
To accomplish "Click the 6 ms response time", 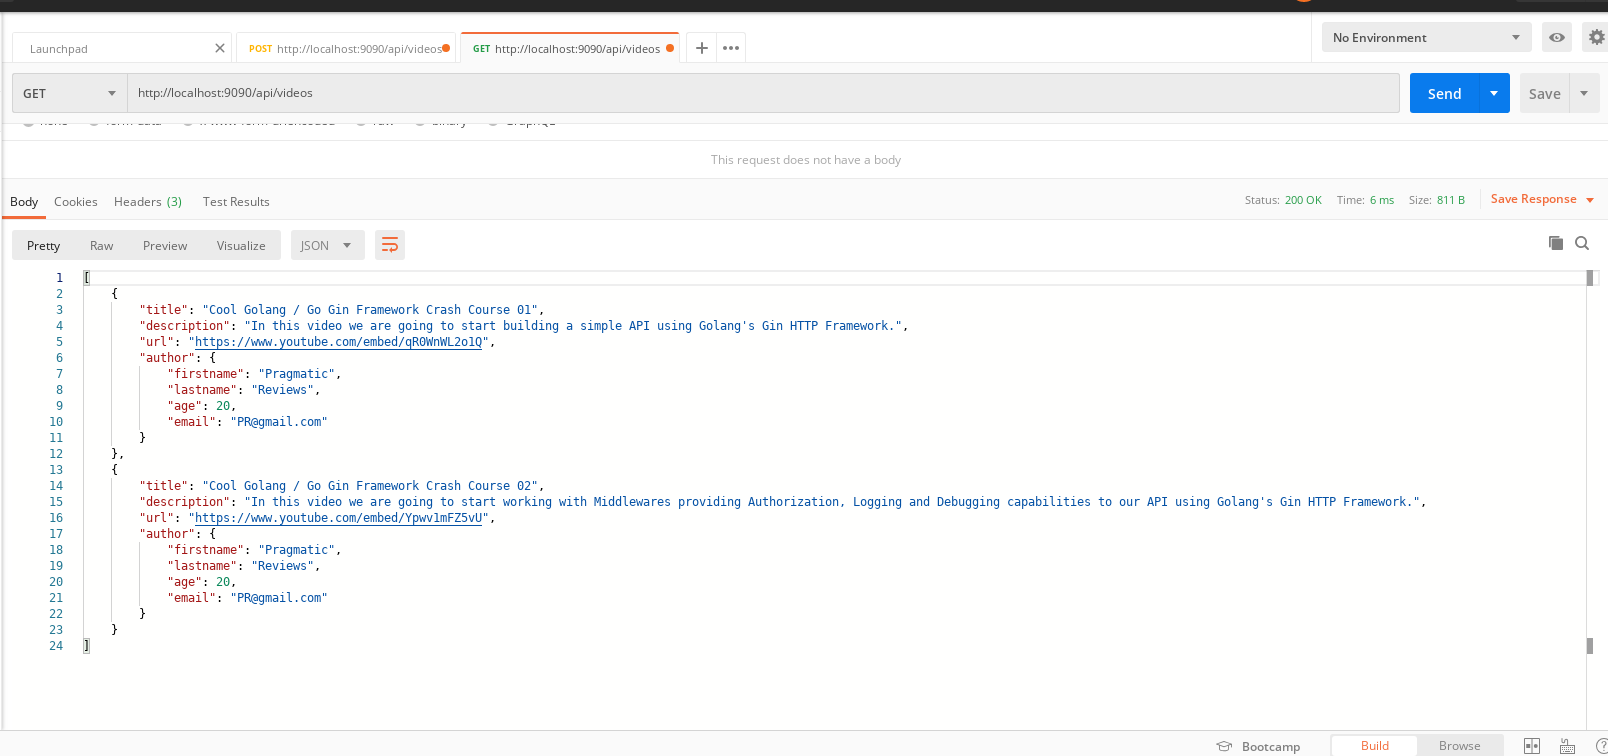I will [x=1382, y=200].
